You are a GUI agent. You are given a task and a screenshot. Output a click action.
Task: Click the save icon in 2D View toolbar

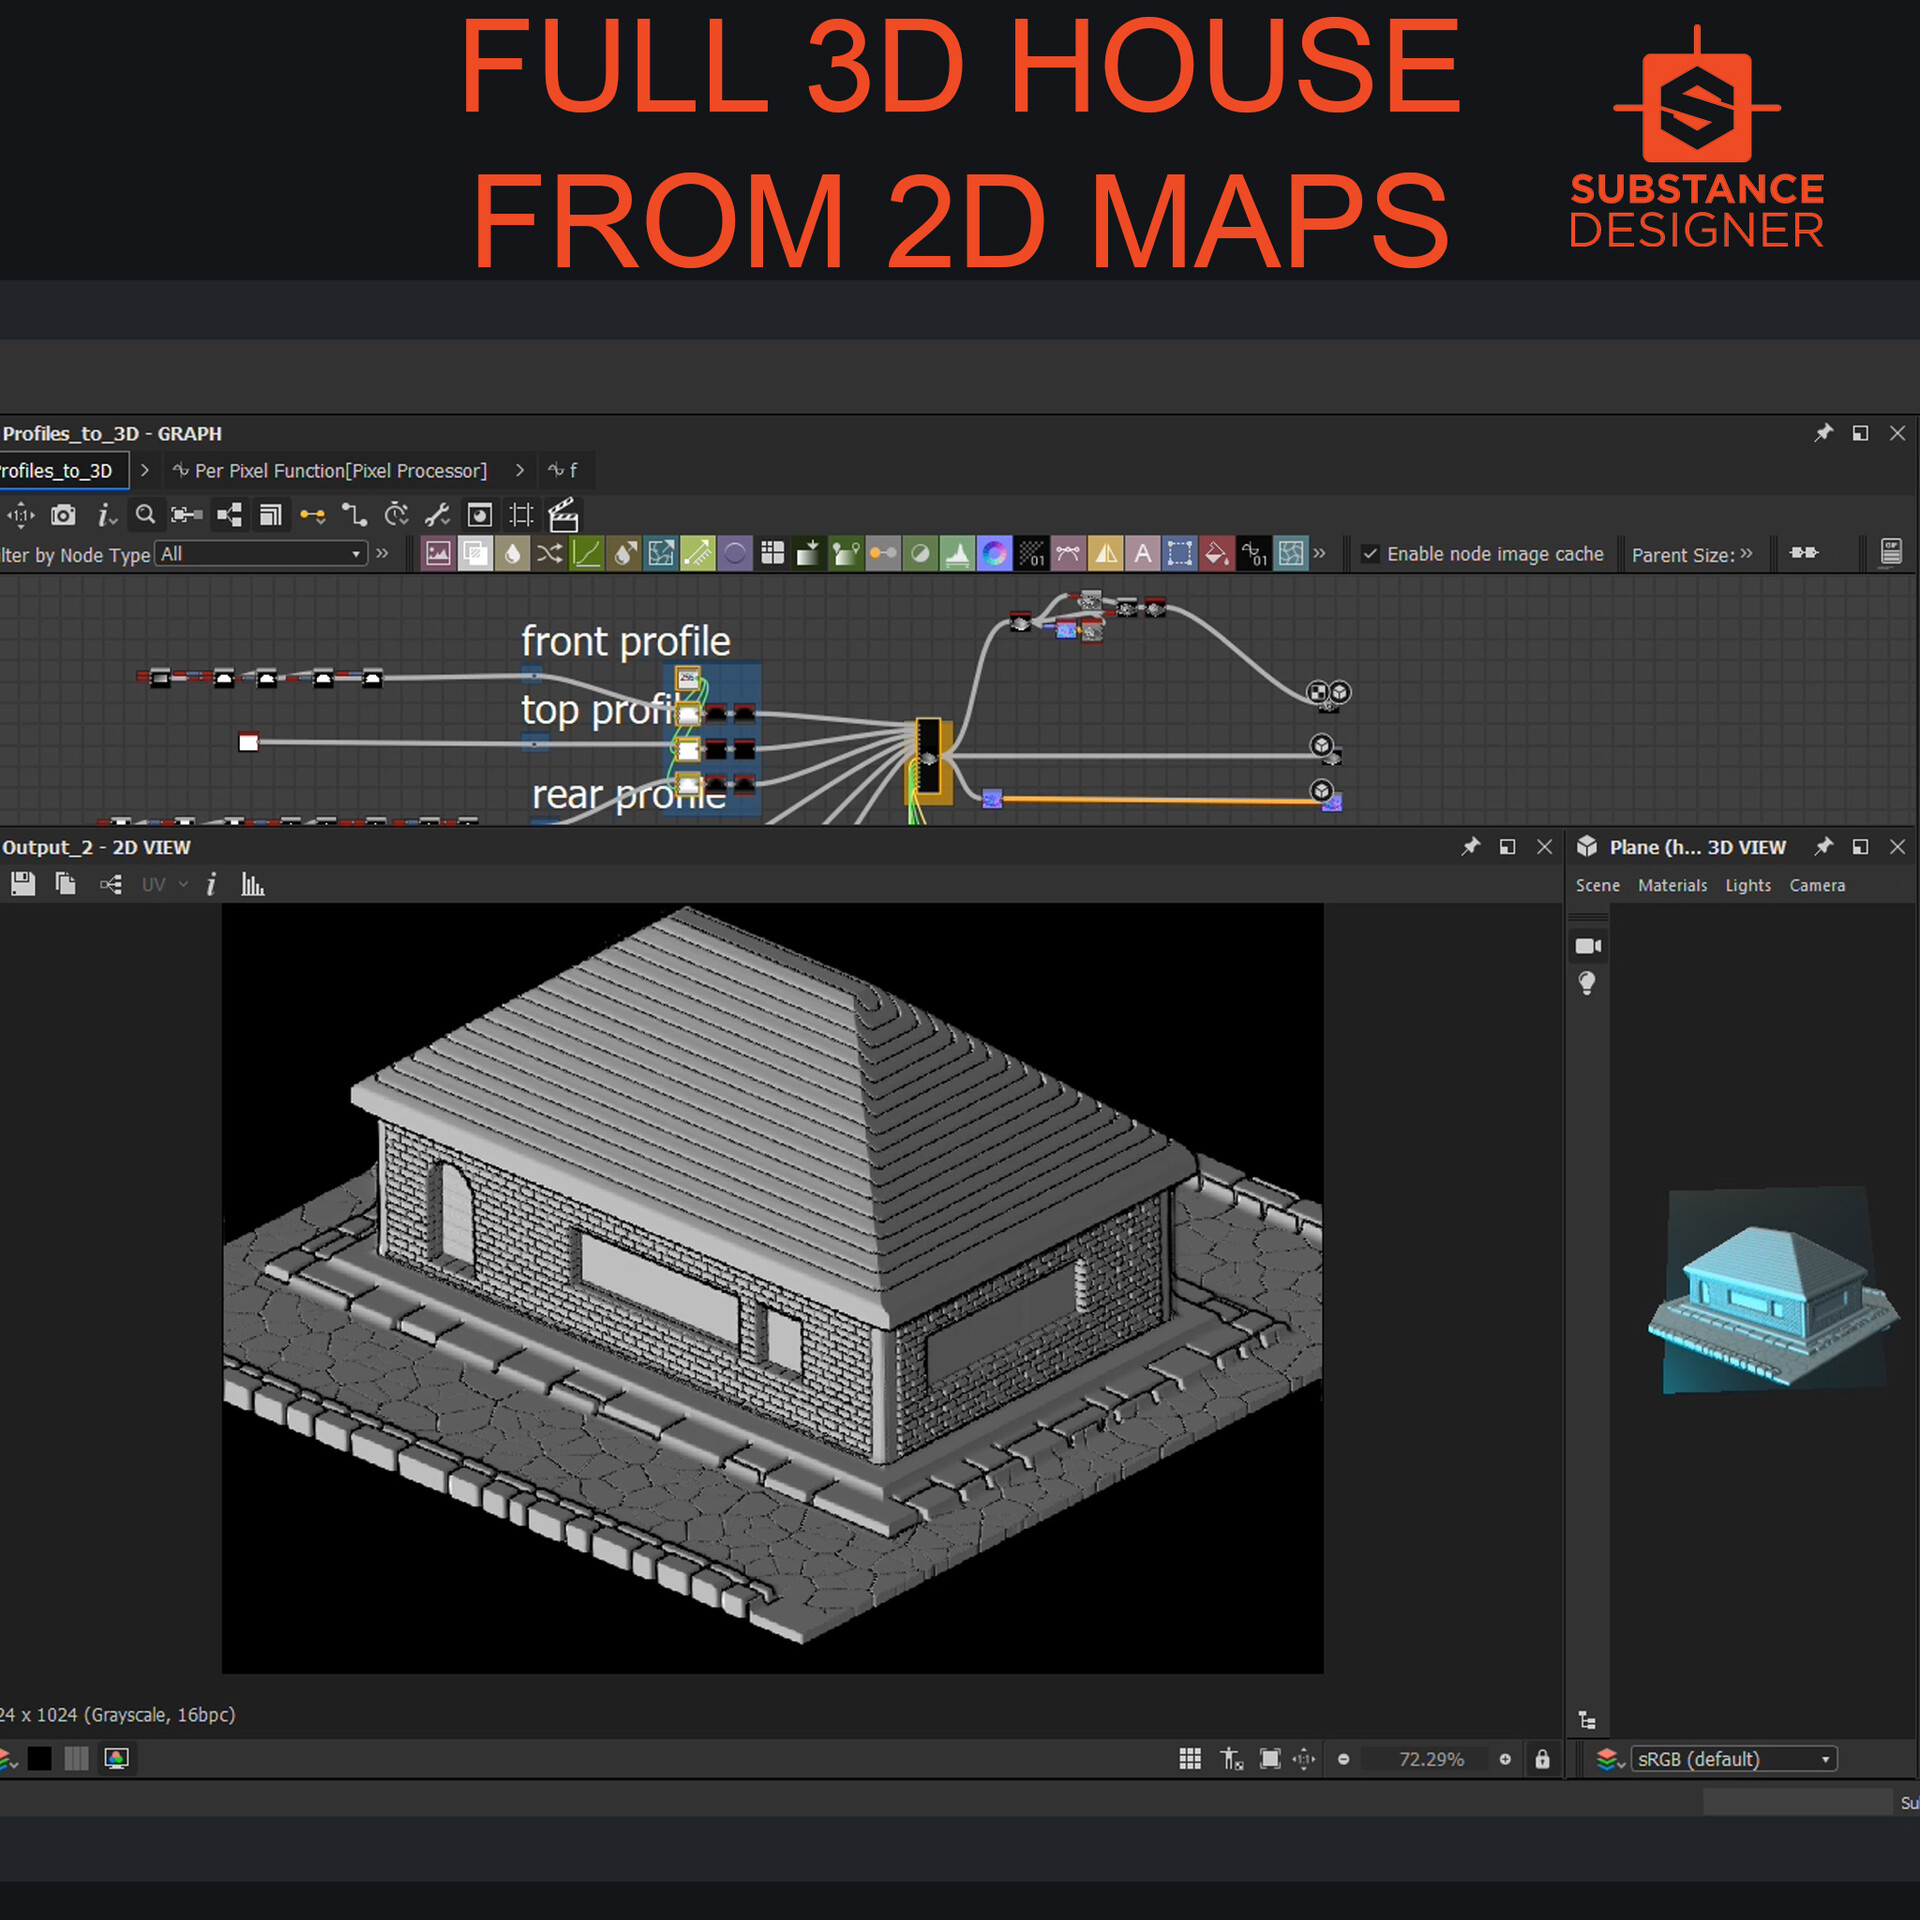(x=23, y=884)
